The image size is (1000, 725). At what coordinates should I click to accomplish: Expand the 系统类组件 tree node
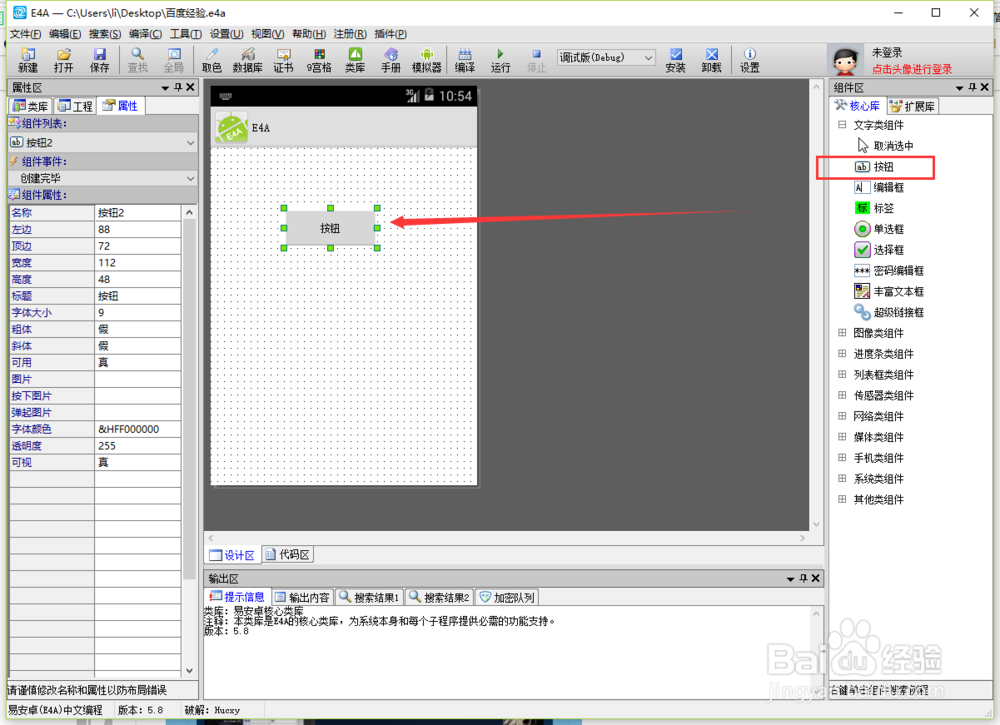842,479
